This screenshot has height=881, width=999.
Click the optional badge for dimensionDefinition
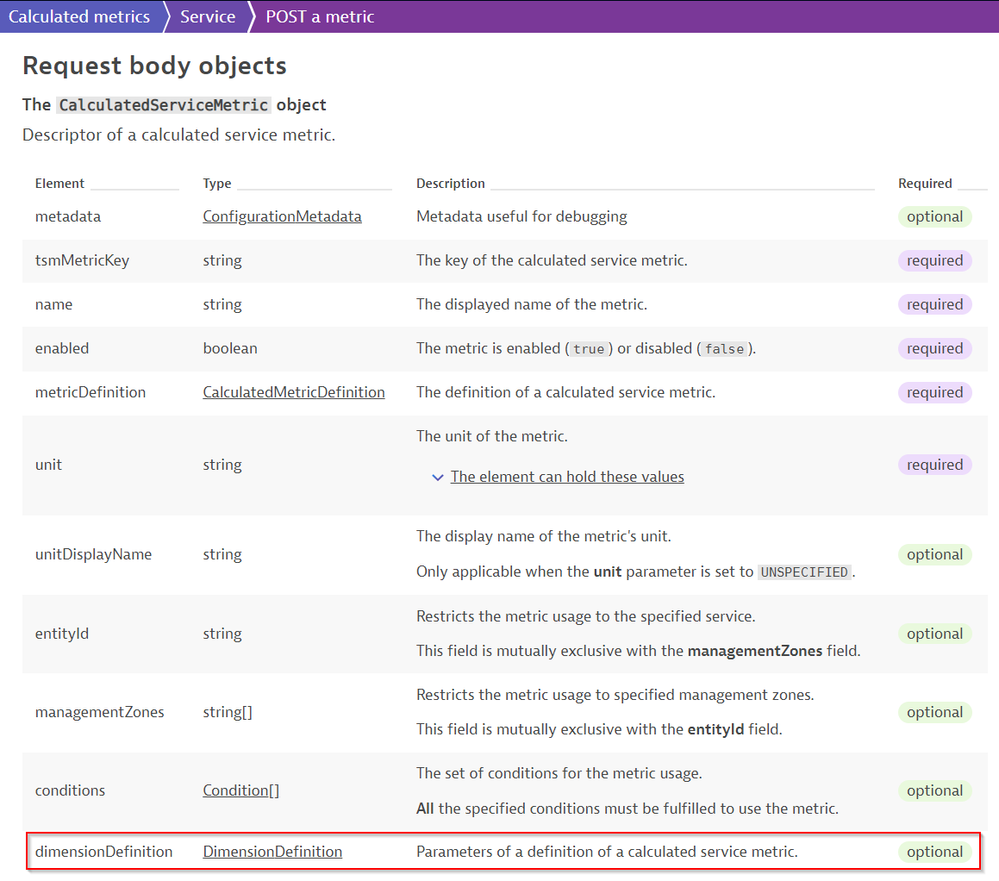tap(934, 852)
